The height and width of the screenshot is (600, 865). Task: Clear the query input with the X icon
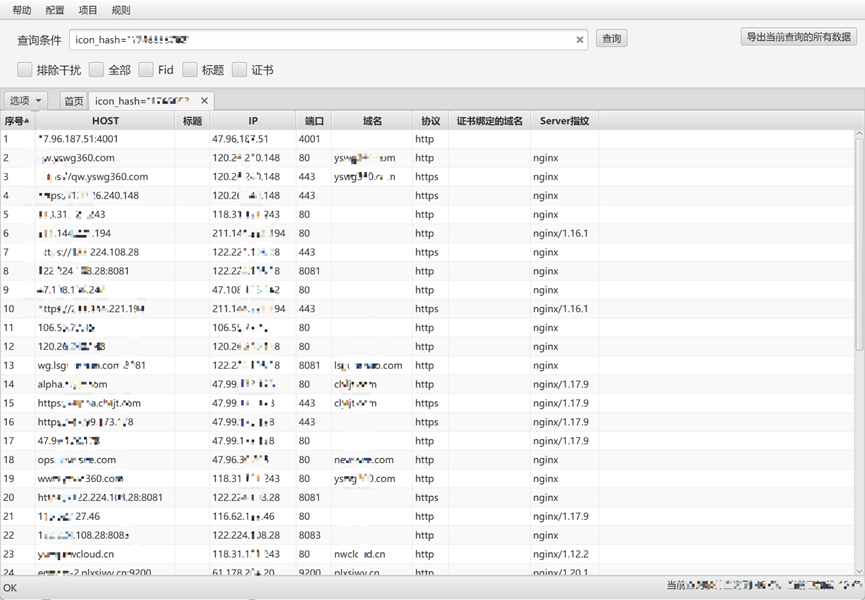(580, 40)
